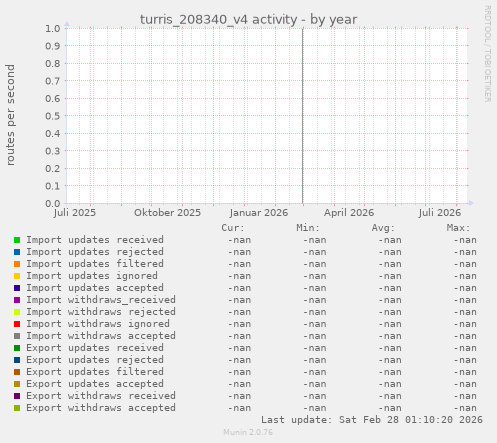Screen dimensions: 497x443
Task: Click the 'Cur:' column header
Action: point(233,228)
